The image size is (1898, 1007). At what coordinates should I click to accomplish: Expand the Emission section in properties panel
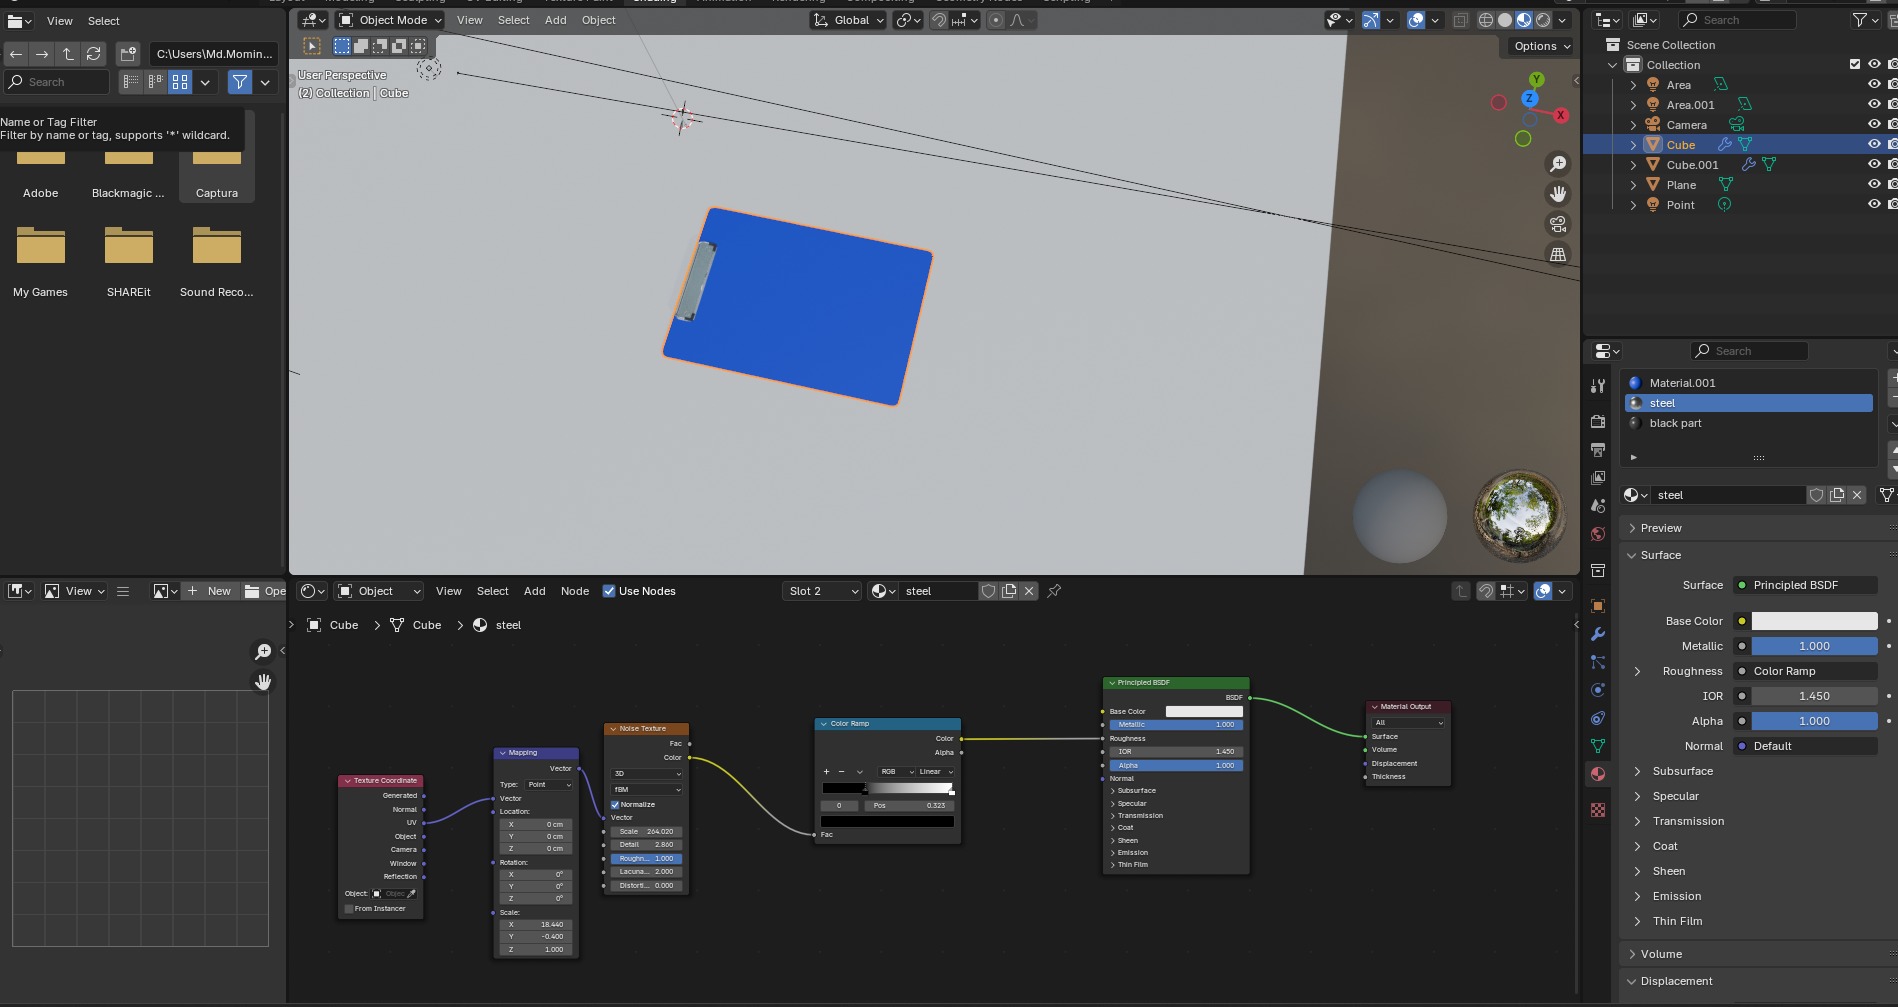(x=1637, y=896)
